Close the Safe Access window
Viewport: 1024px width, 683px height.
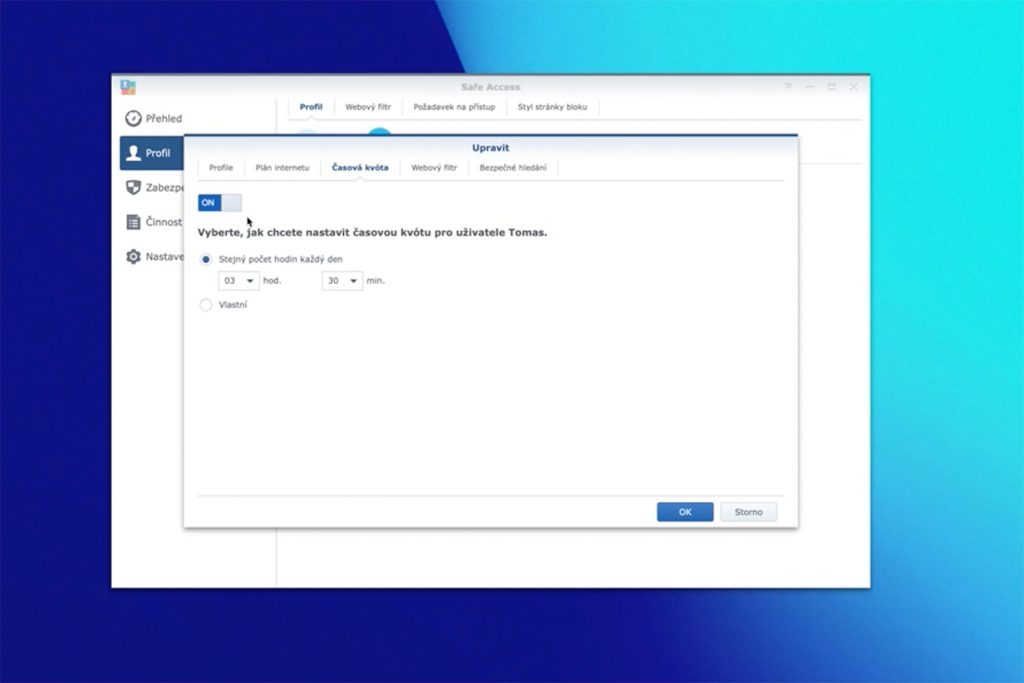coord(854,86)
